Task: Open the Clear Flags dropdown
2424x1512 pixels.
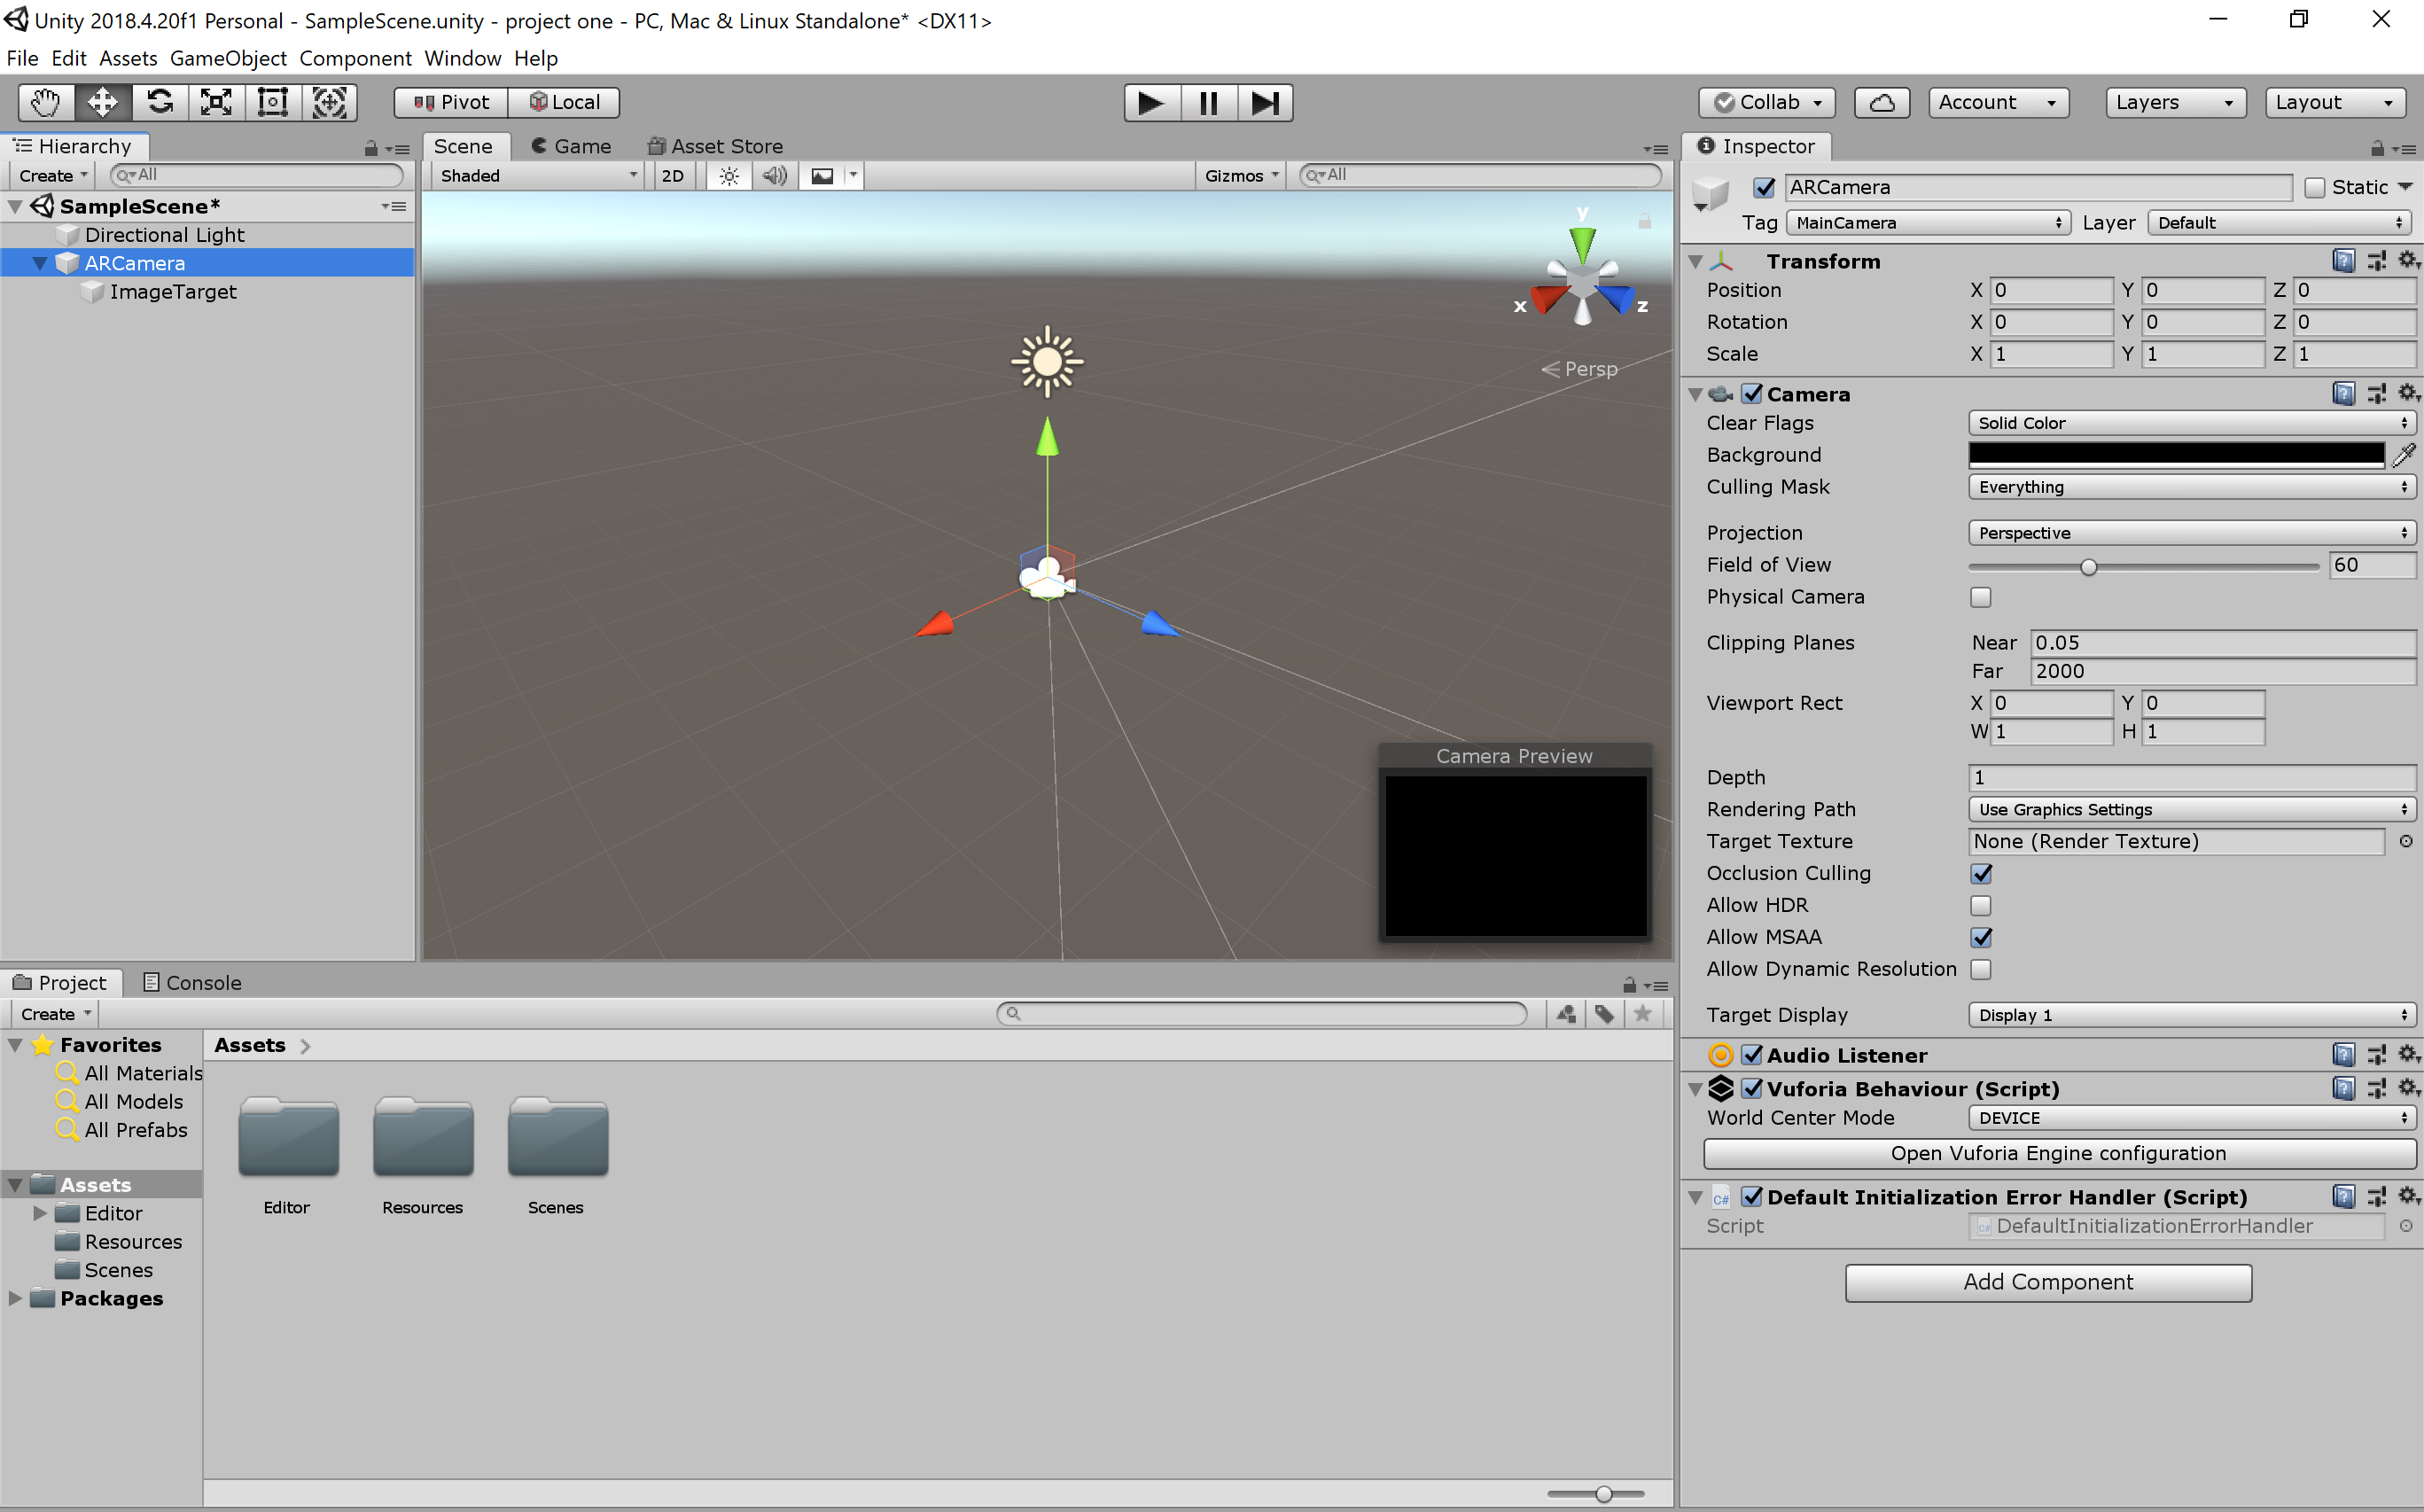Action: pos(2190,422)
